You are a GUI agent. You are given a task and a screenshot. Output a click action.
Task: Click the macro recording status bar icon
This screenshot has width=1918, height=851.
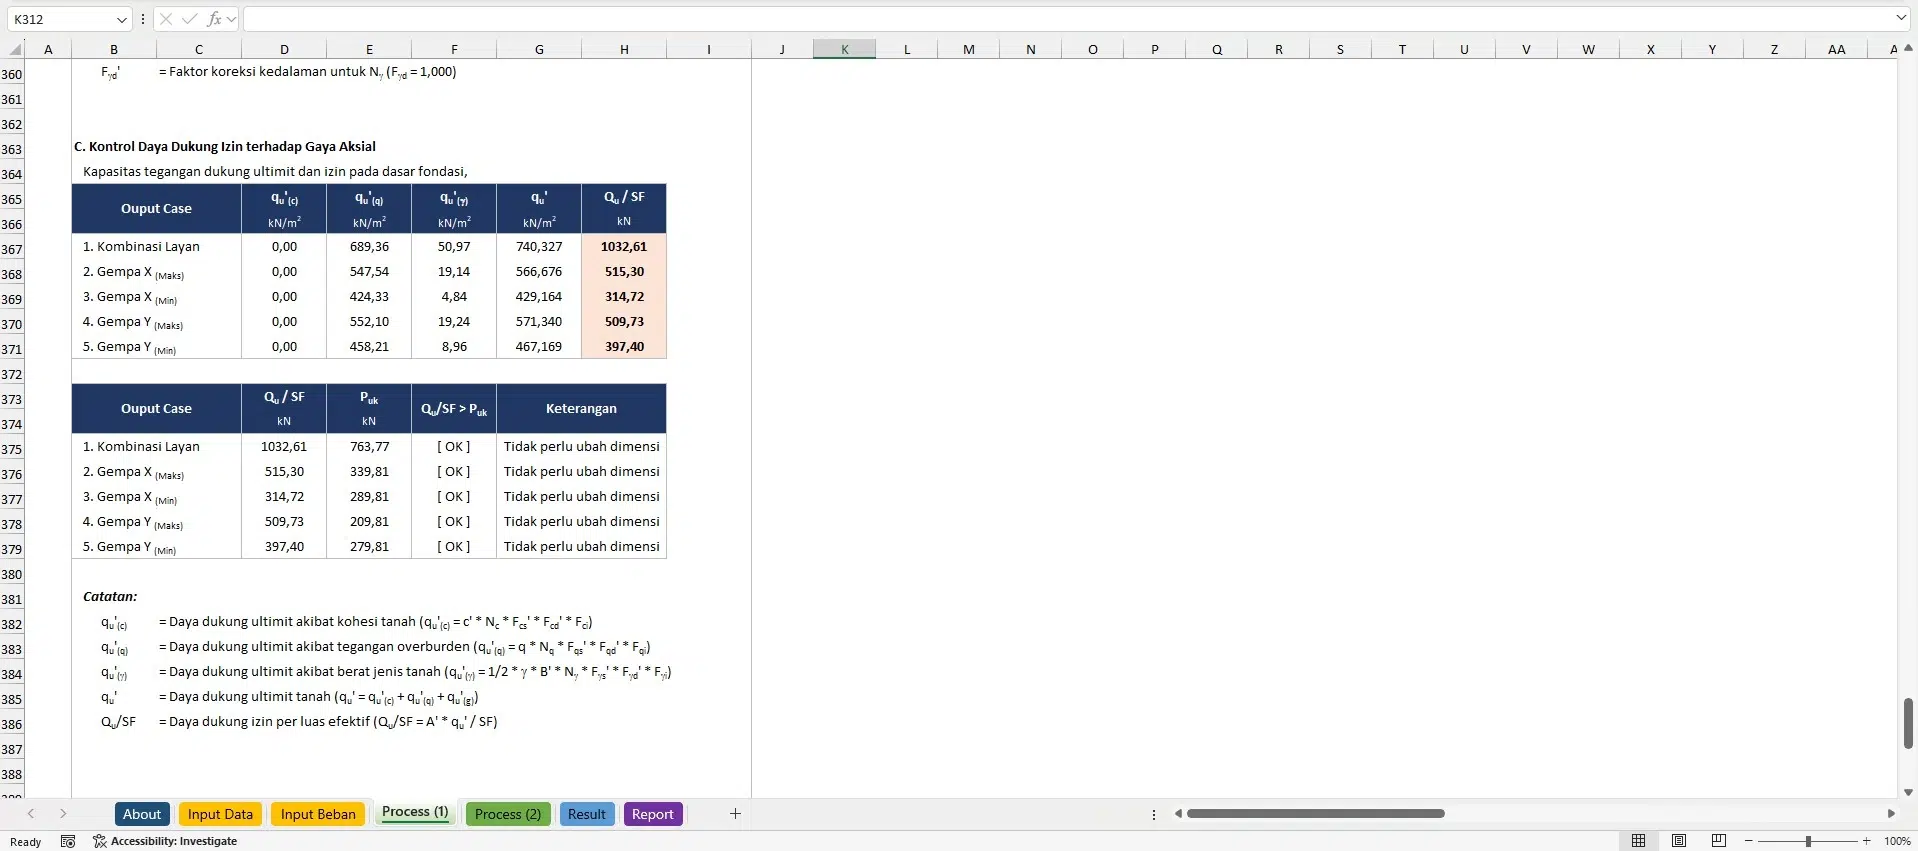(68, 842)
